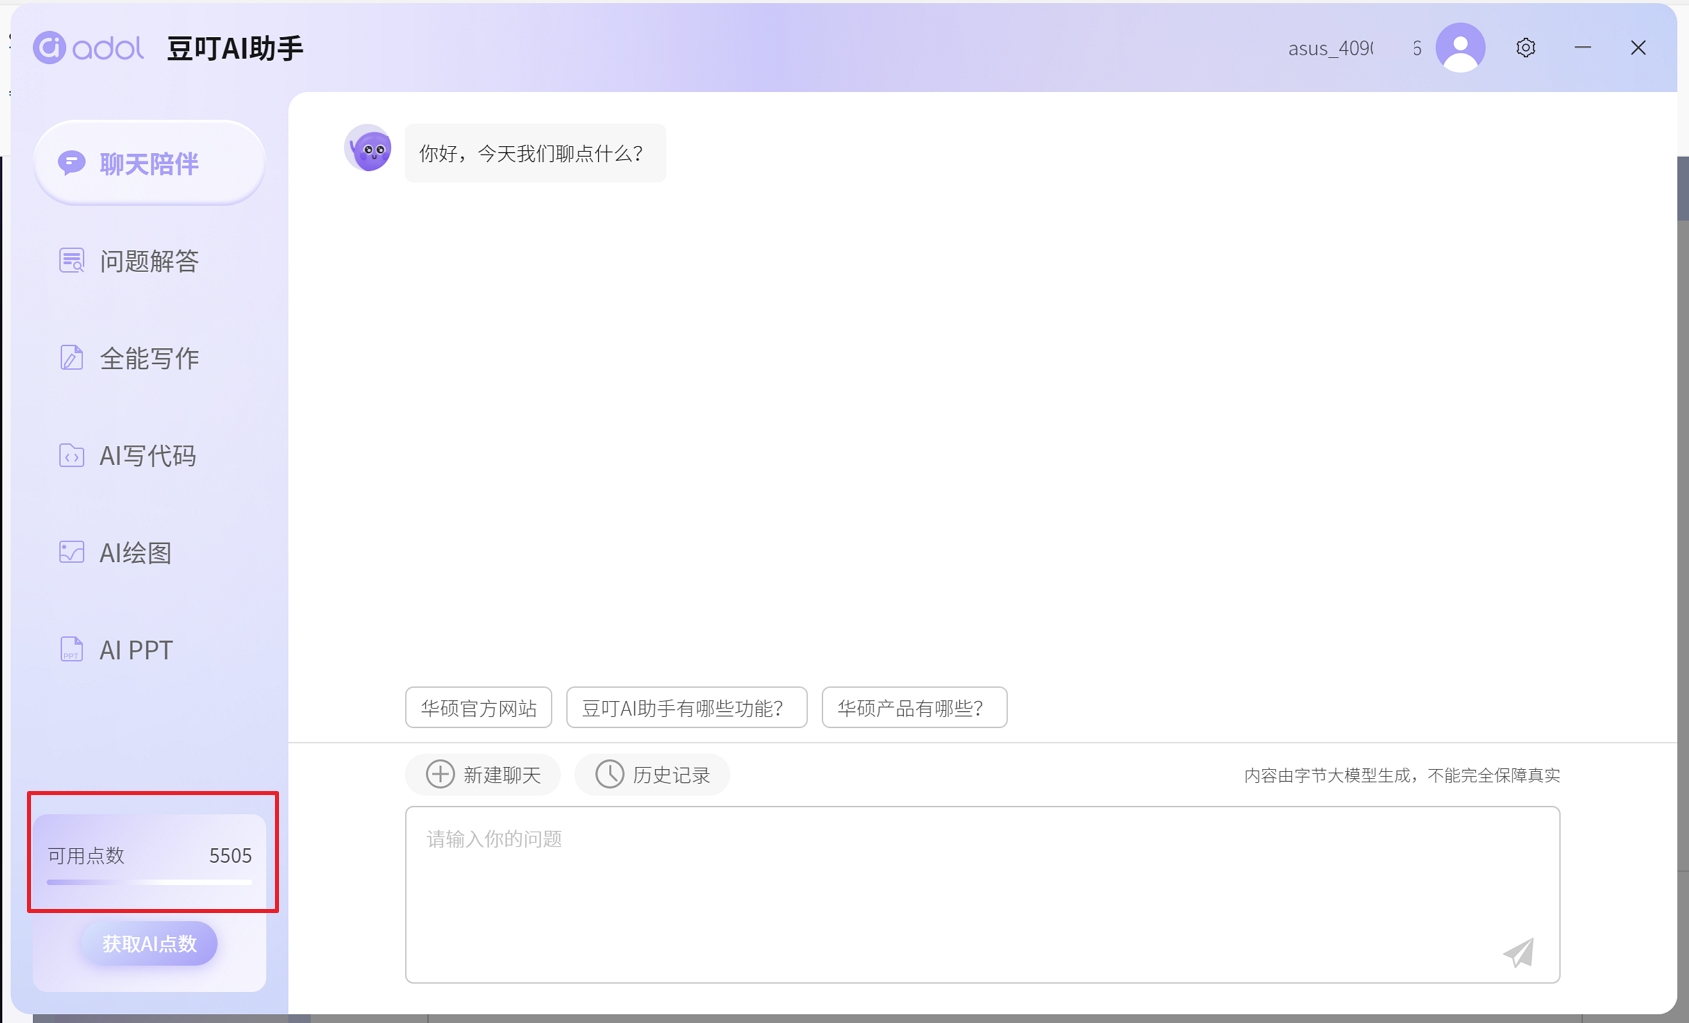Minimize the 豆叮AI助手 window
This screenshot has width=1689, height=1023.
[1582, 47]
